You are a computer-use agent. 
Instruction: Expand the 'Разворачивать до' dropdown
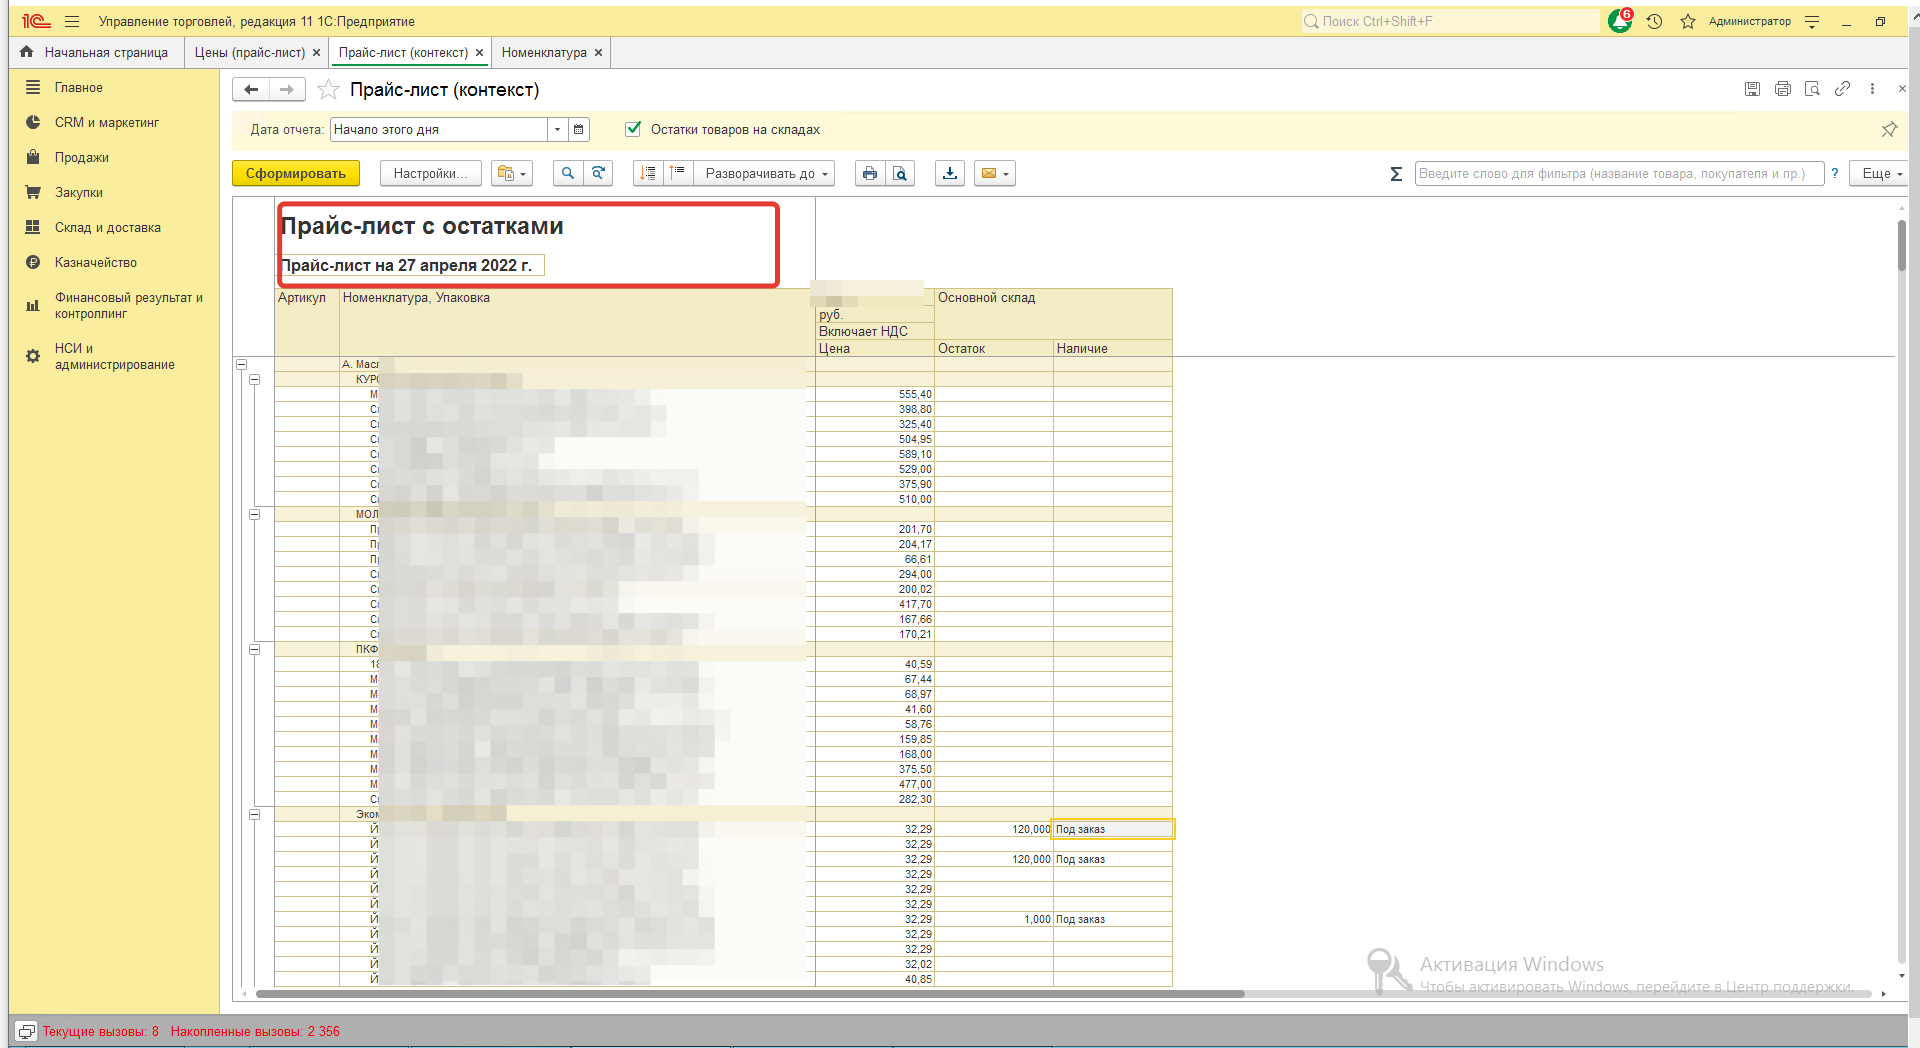(766, 173)
